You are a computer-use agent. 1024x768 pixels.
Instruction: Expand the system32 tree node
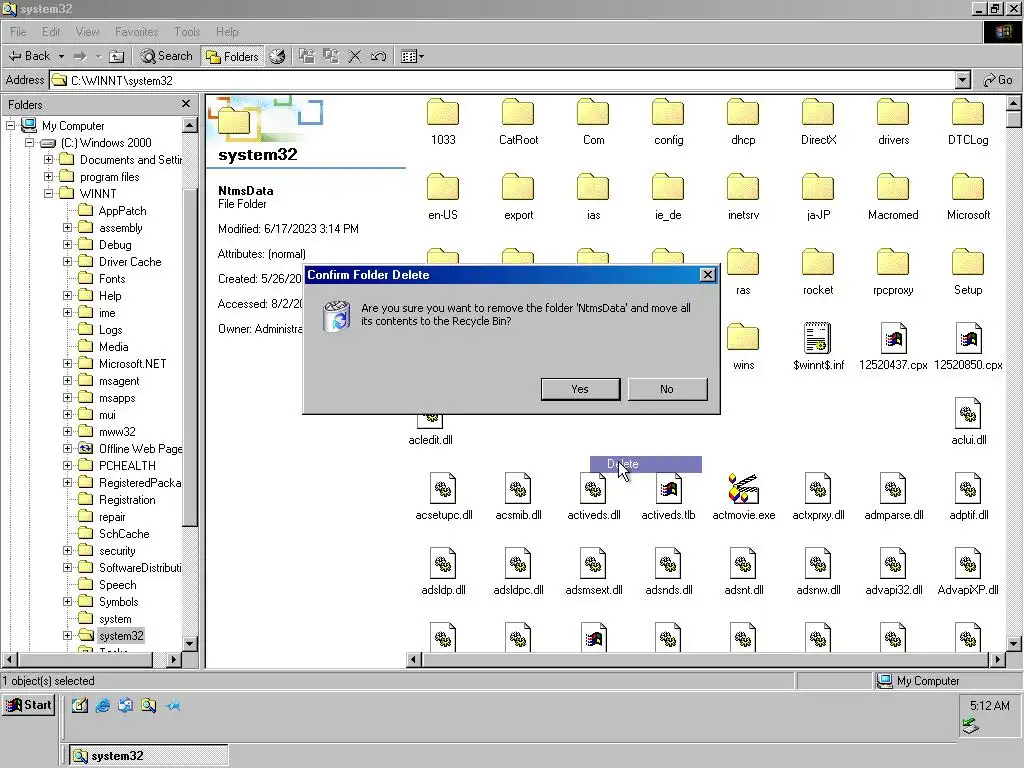67,635
